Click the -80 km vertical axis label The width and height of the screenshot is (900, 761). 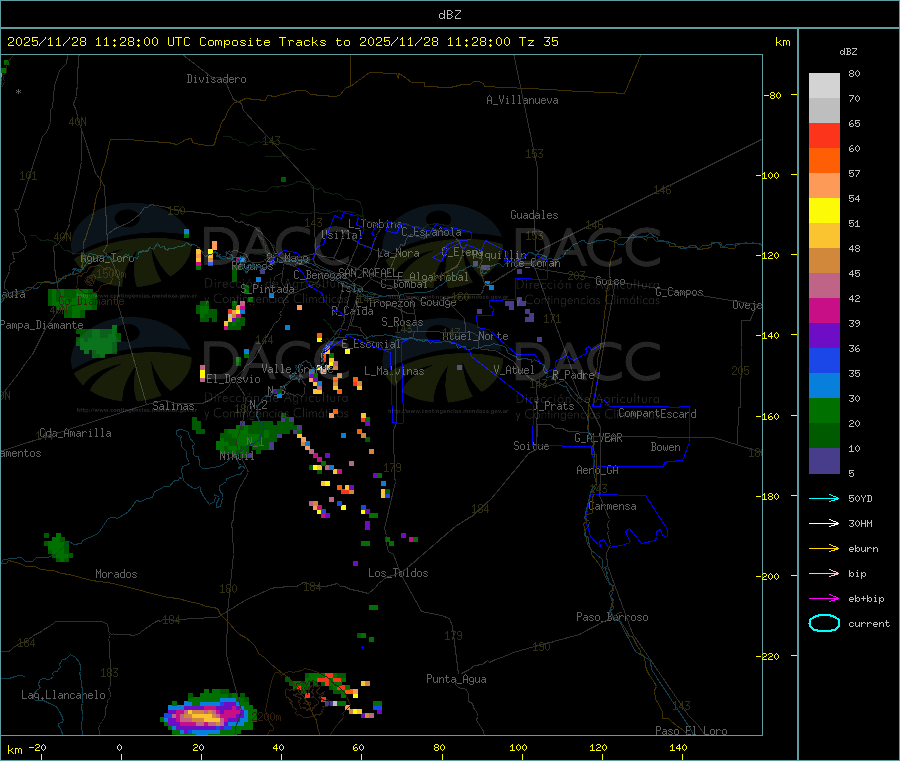click(x=773, y=95)
